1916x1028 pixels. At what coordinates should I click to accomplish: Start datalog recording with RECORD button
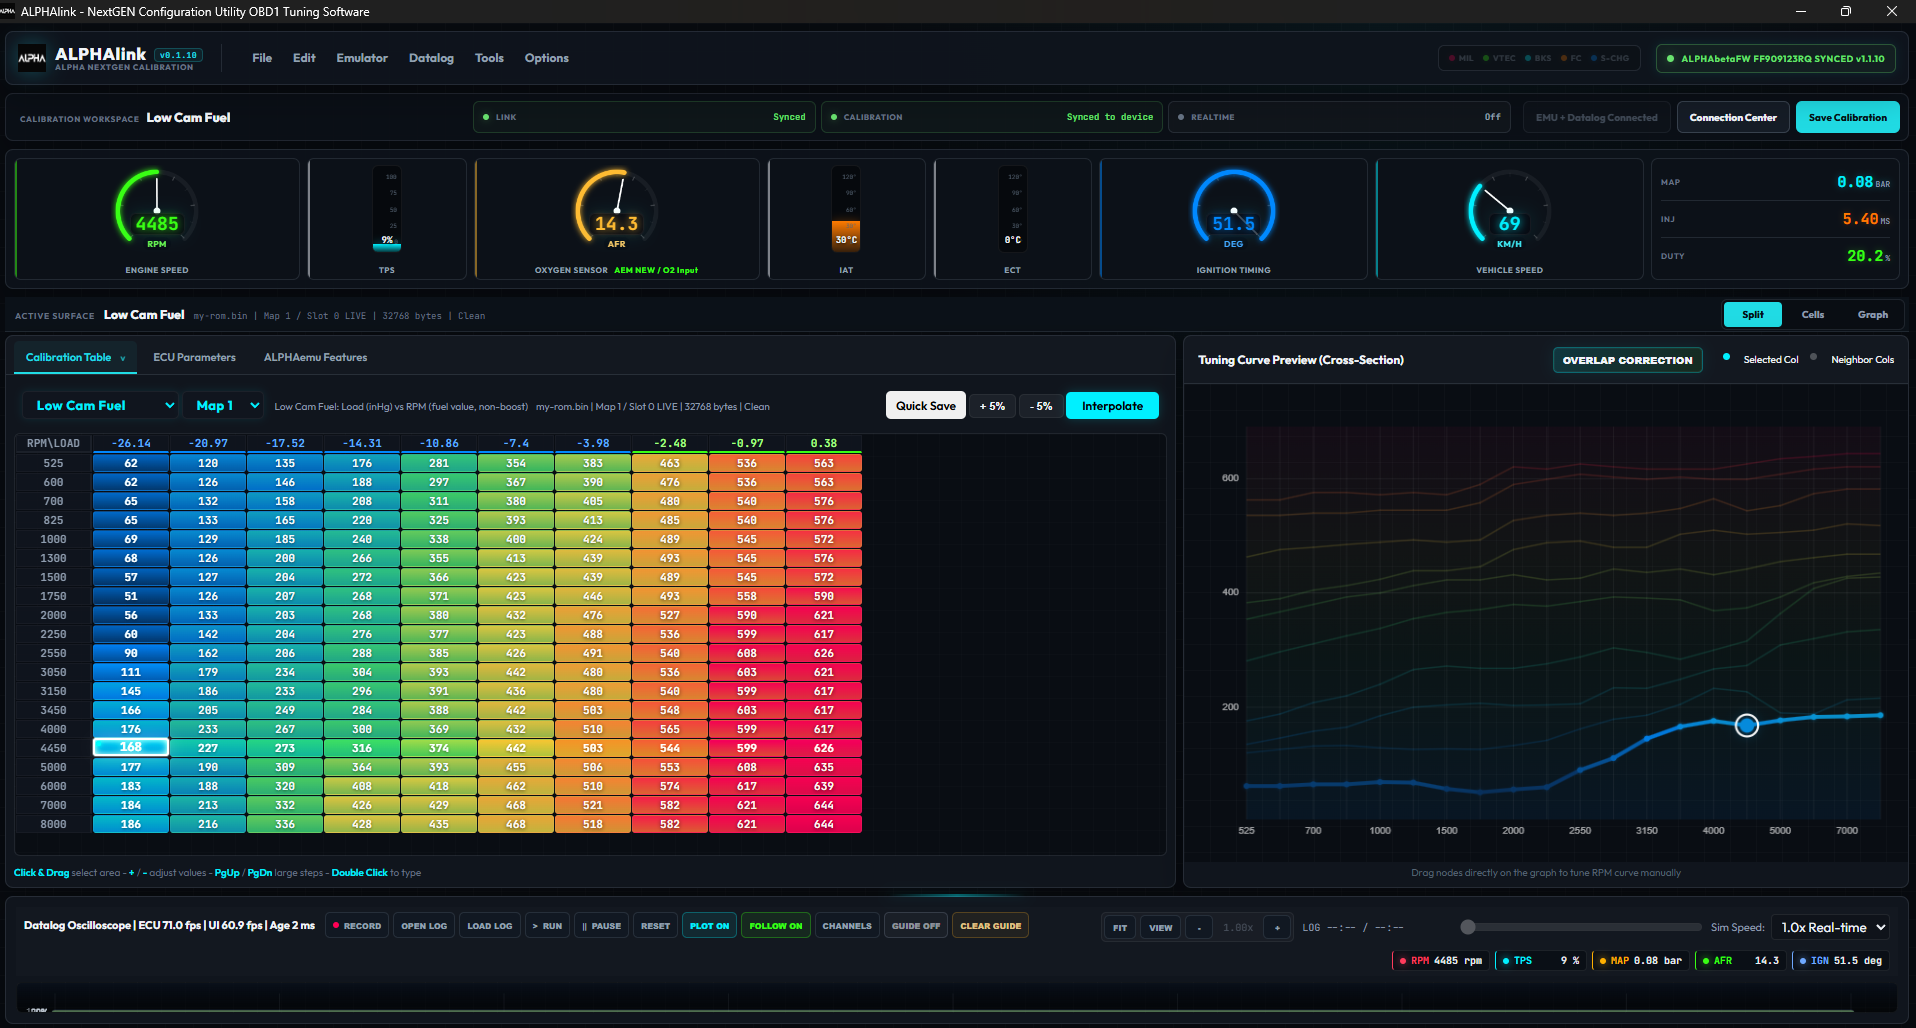tap(357, 926)
